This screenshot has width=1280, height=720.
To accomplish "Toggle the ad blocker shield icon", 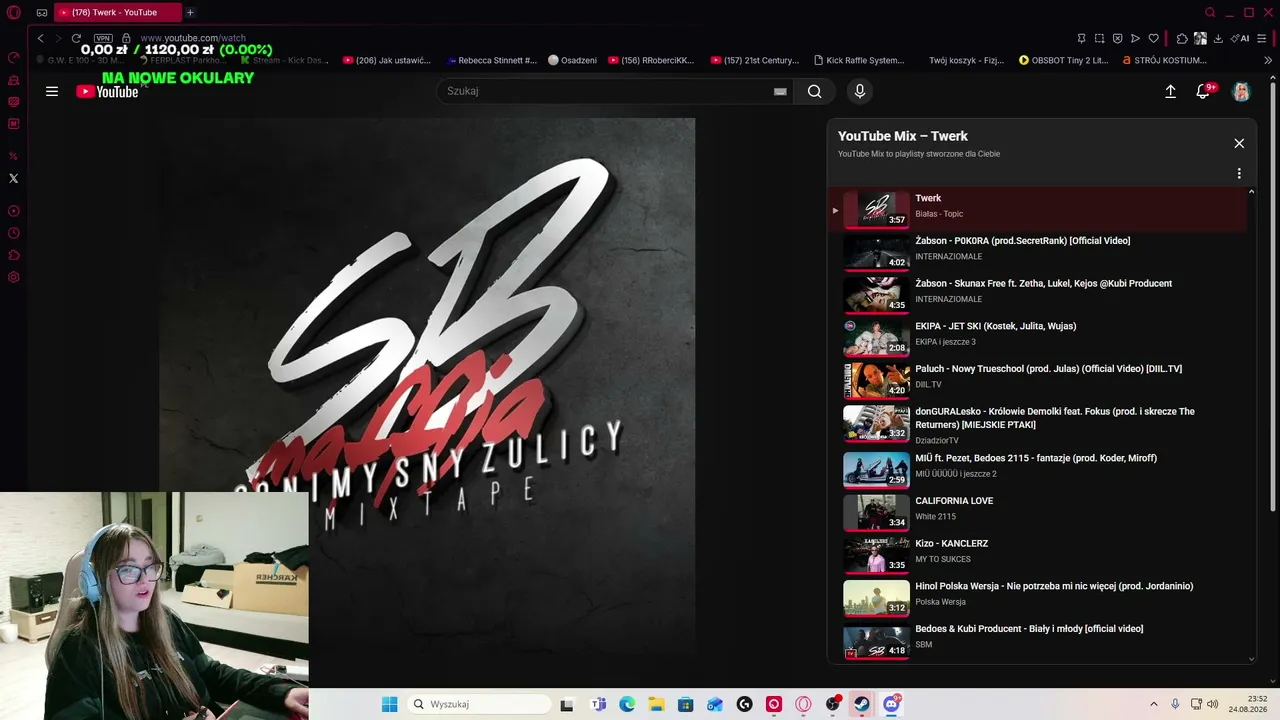I will pos(1117,38).
